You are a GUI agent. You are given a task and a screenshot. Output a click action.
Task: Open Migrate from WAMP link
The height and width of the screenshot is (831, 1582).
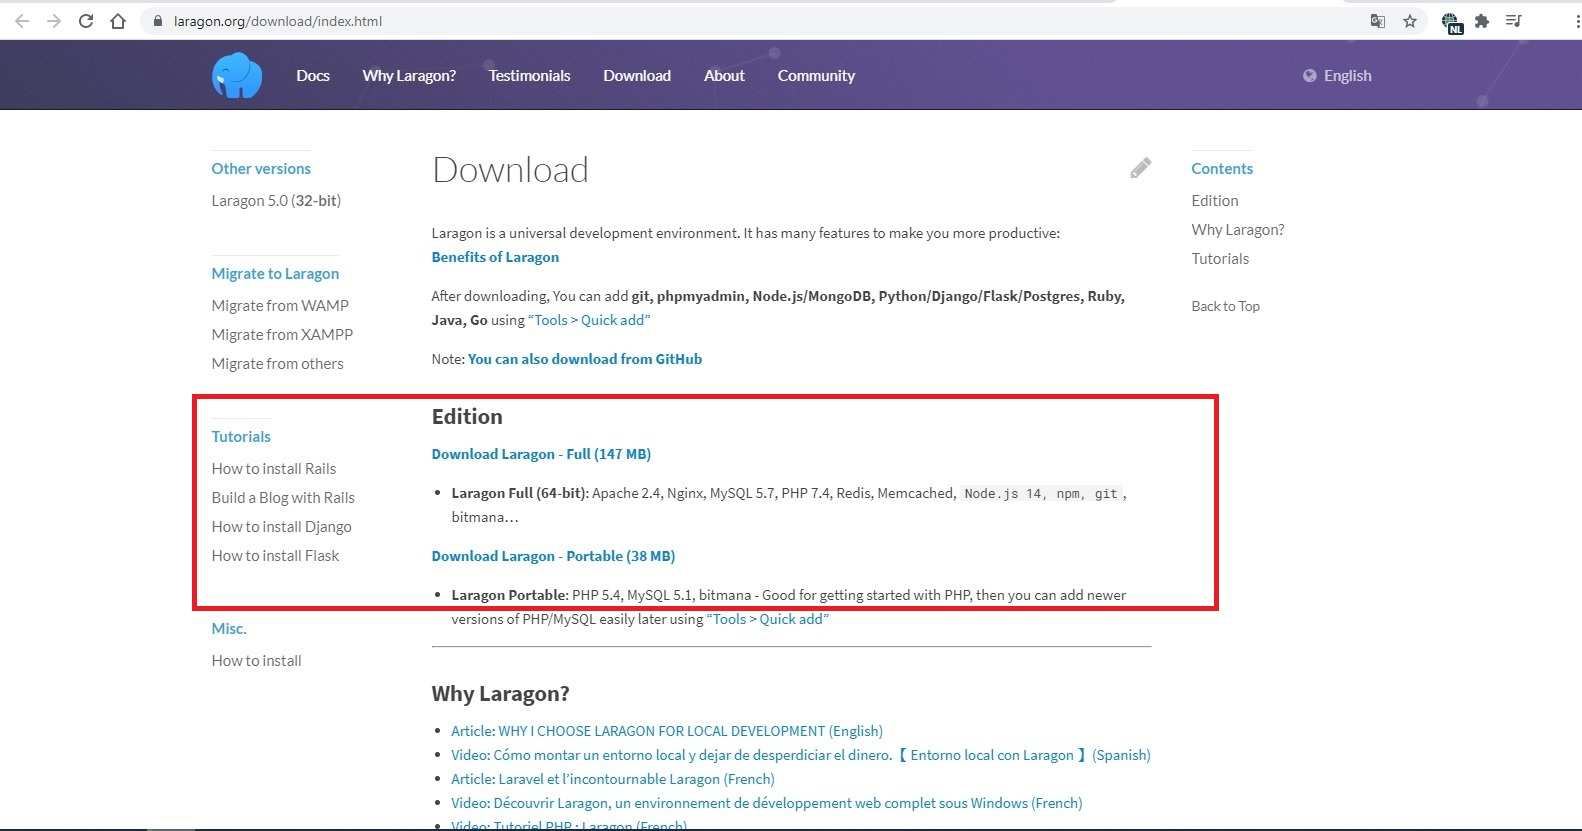(280, 306)
